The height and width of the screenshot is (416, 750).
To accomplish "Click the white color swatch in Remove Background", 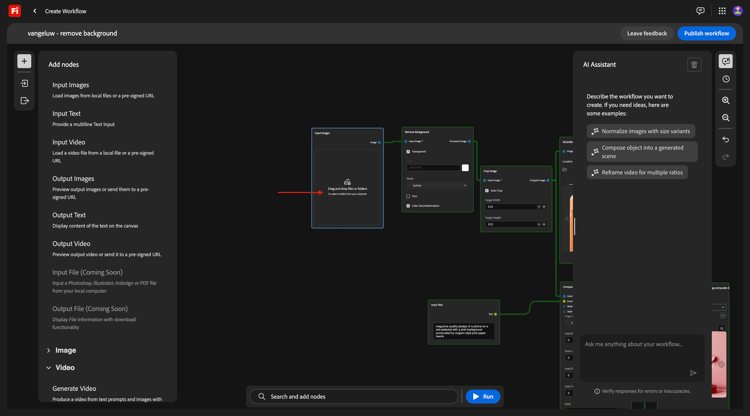I will pos(465,168).
